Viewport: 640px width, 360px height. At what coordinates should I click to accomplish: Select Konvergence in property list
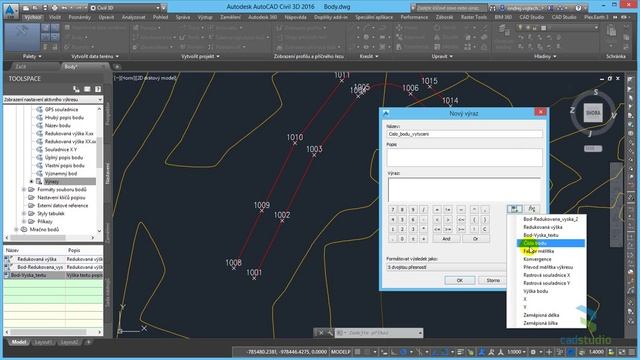tap(537, 259)
